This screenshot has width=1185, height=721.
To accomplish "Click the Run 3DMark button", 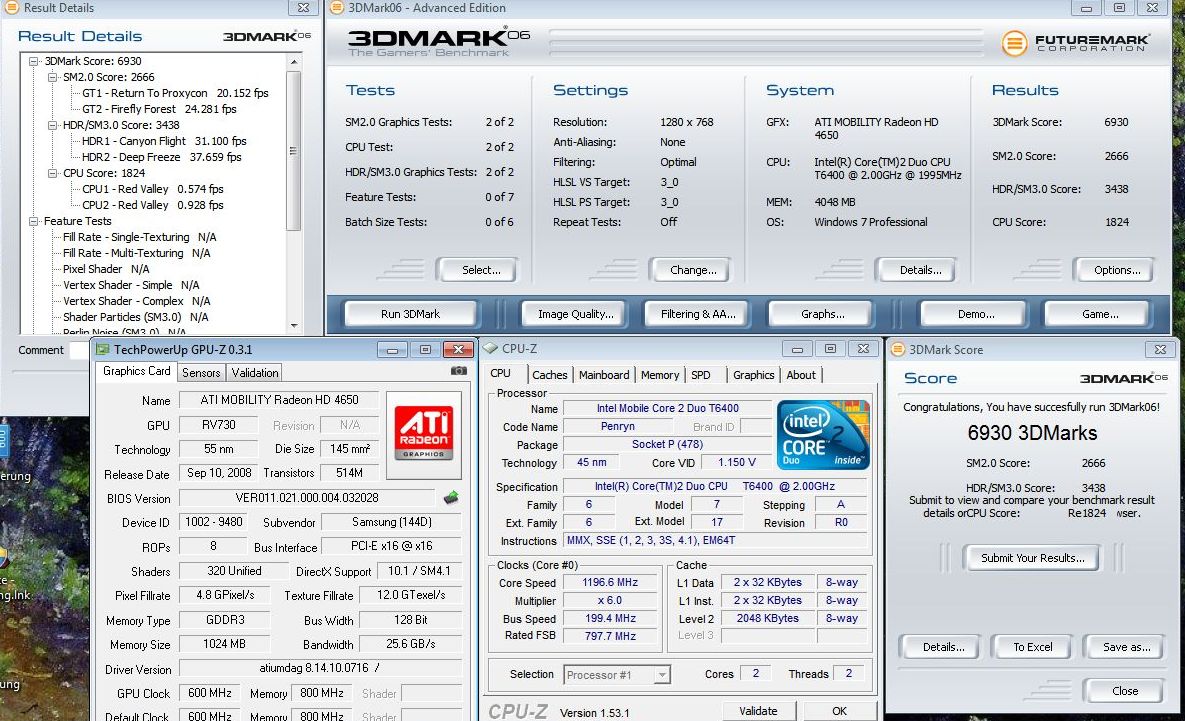I will click(x=410, y=314).
